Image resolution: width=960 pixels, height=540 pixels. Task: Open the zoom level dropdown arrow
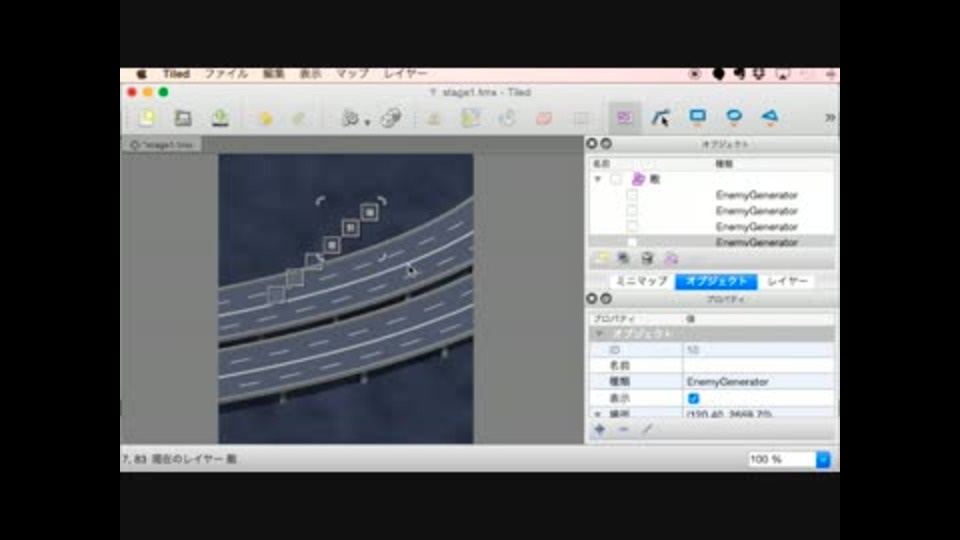click(823, 459)
